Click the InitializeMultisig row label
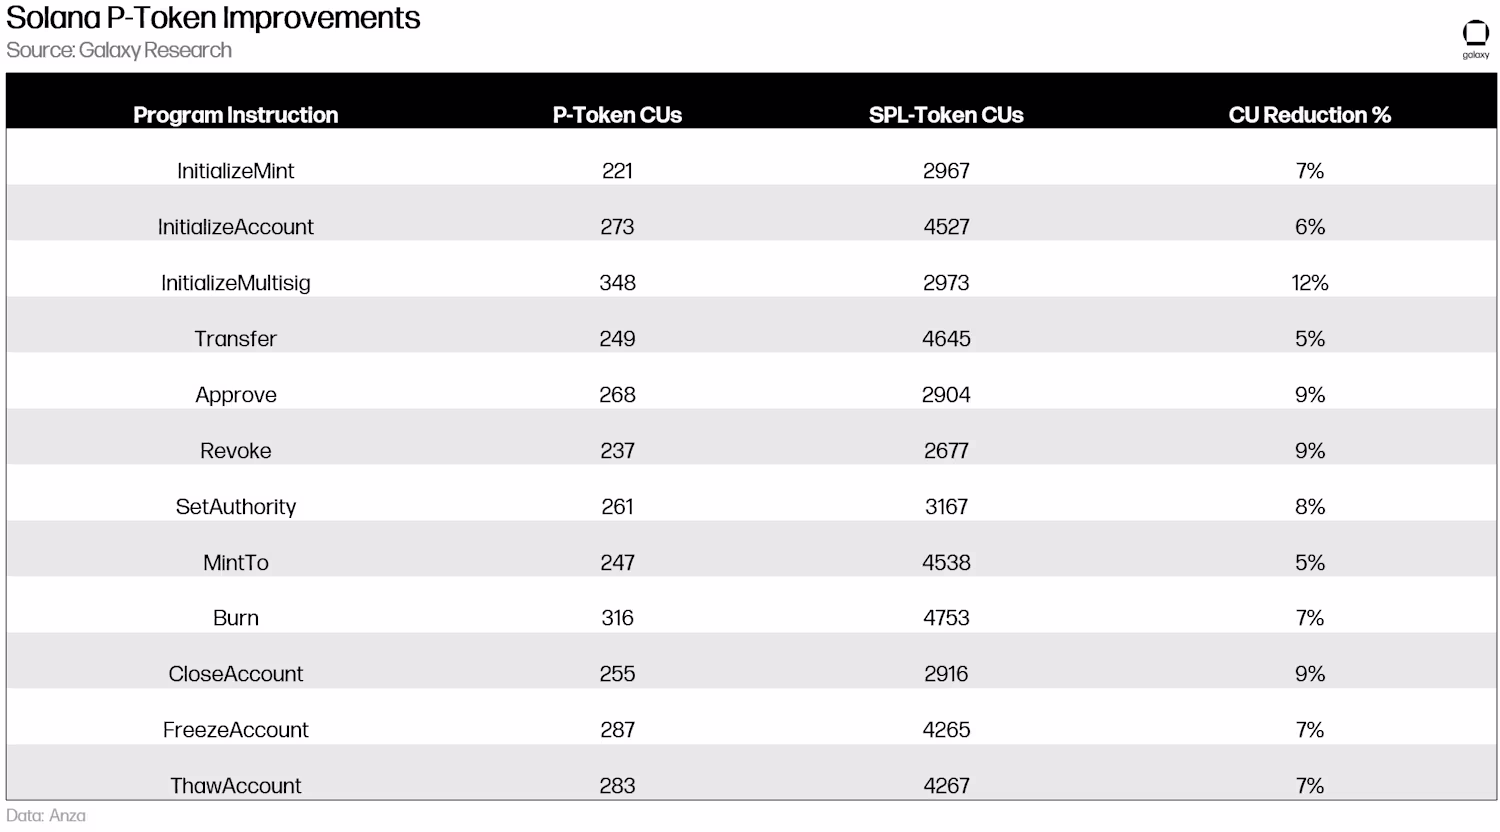1500x832 pixels. [235, 283]
